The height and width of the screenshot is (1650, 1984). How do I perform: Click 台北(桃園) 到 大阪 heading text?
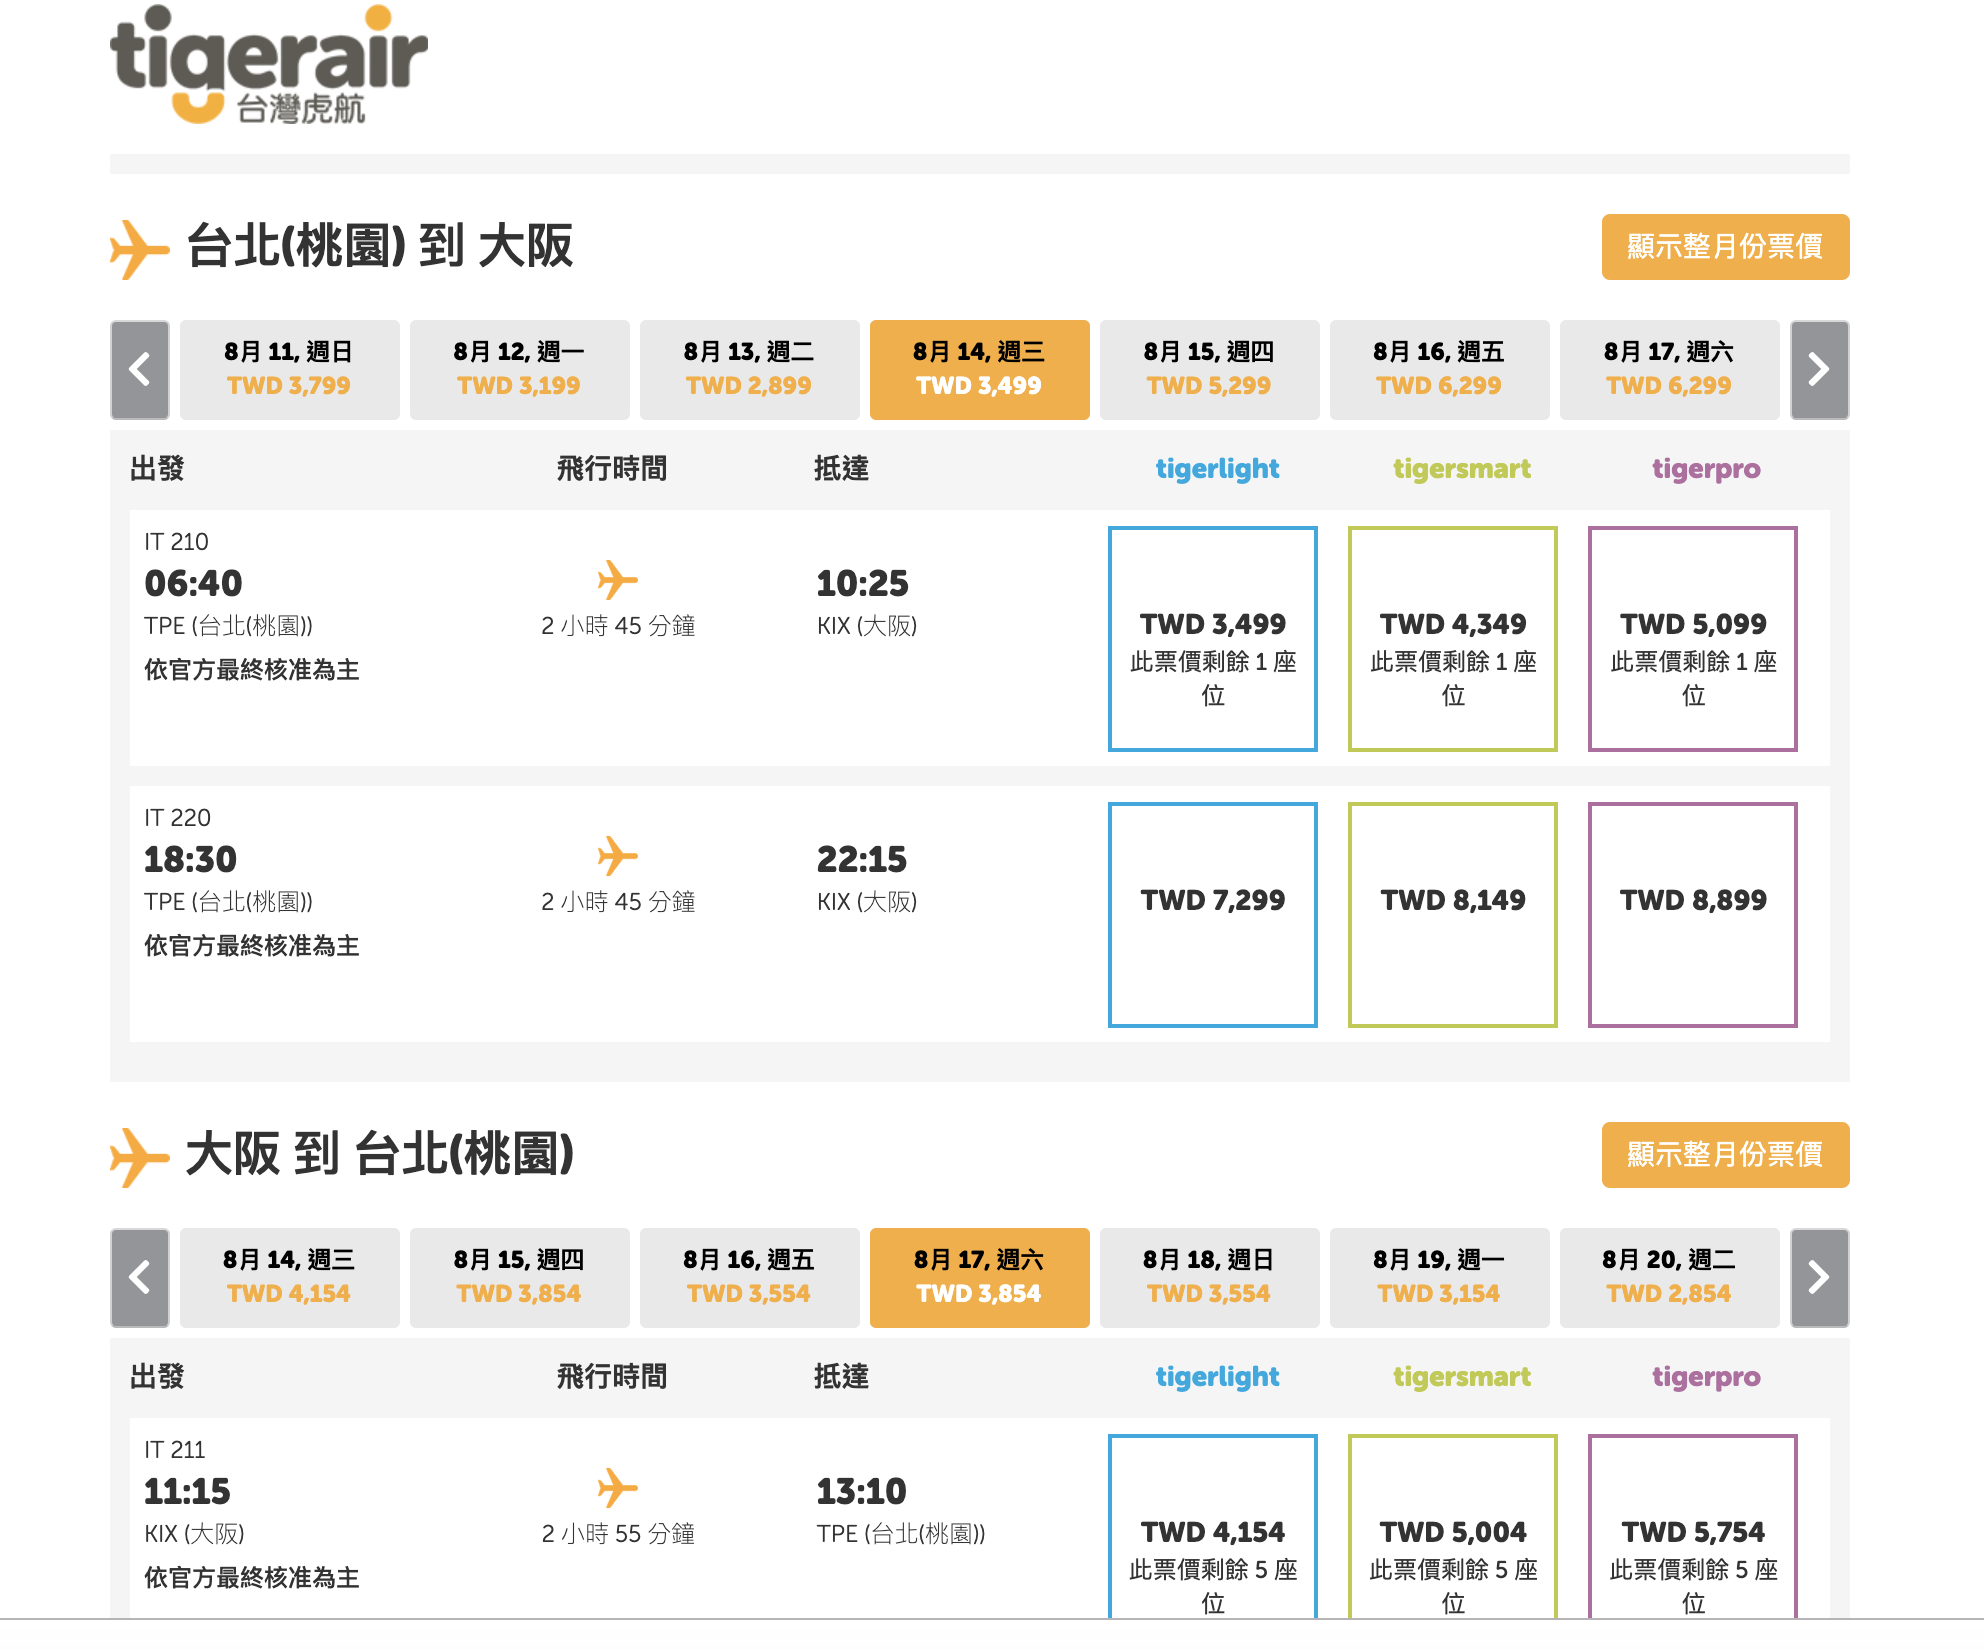point(380,246)
